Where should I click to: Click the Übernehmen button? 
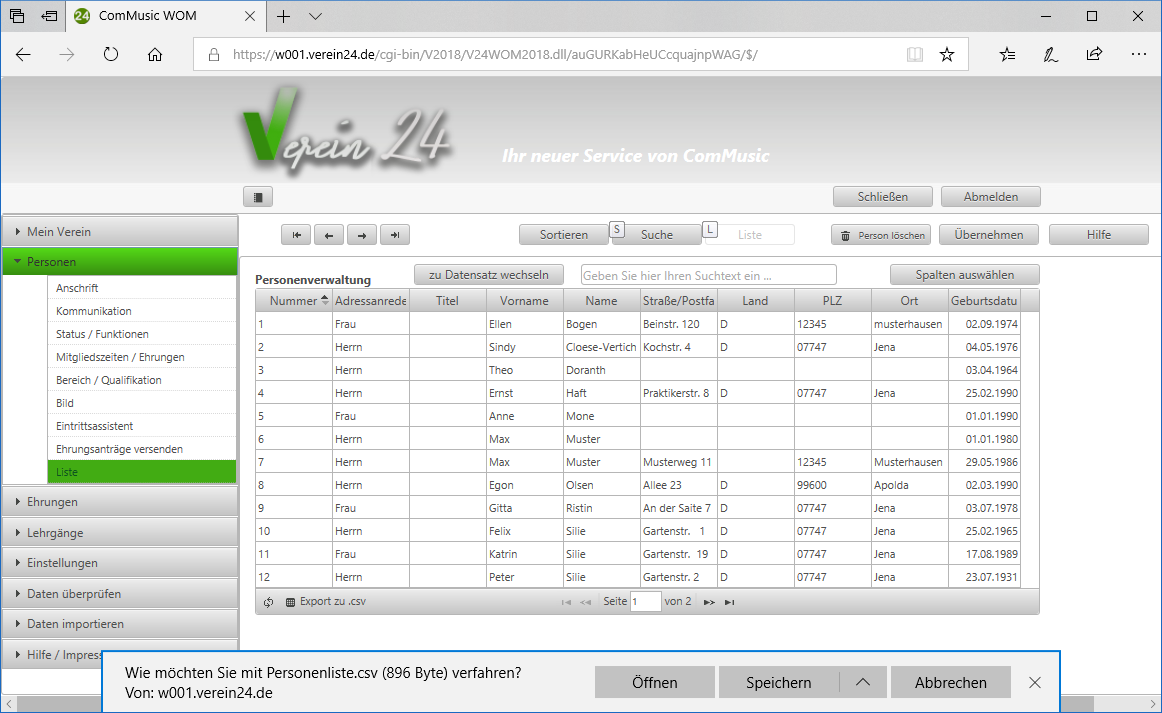(x=989, y=235)
